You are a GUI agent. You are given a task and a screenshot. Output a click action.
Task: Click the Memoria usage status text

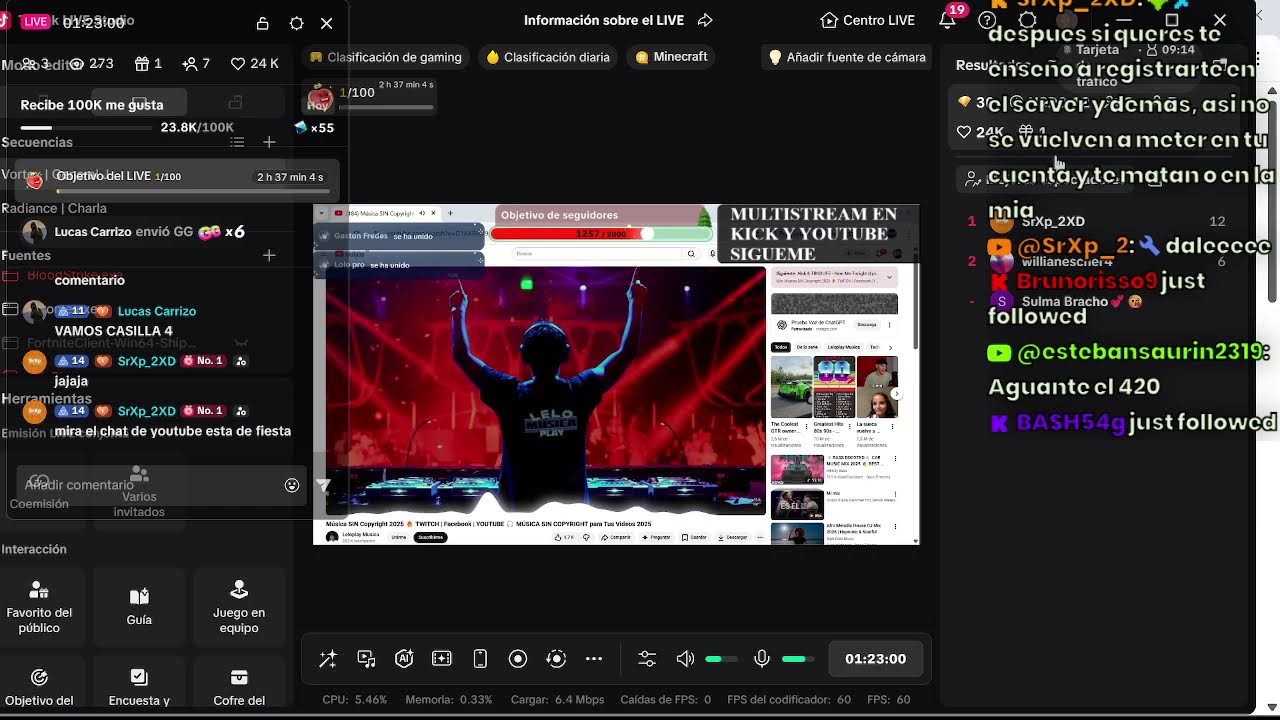pyautogui.click(x=448, y=700)
